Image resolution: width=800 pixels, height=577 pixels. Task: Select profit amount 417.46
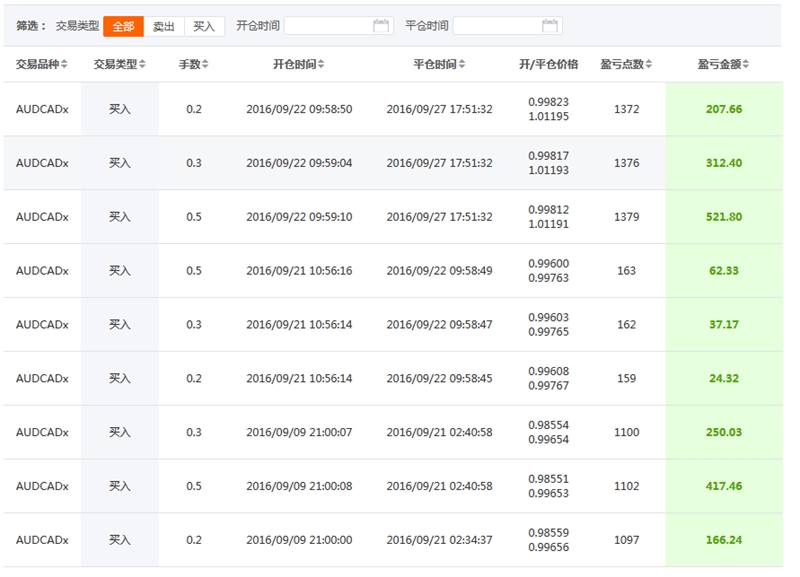[x=724, y=486]
